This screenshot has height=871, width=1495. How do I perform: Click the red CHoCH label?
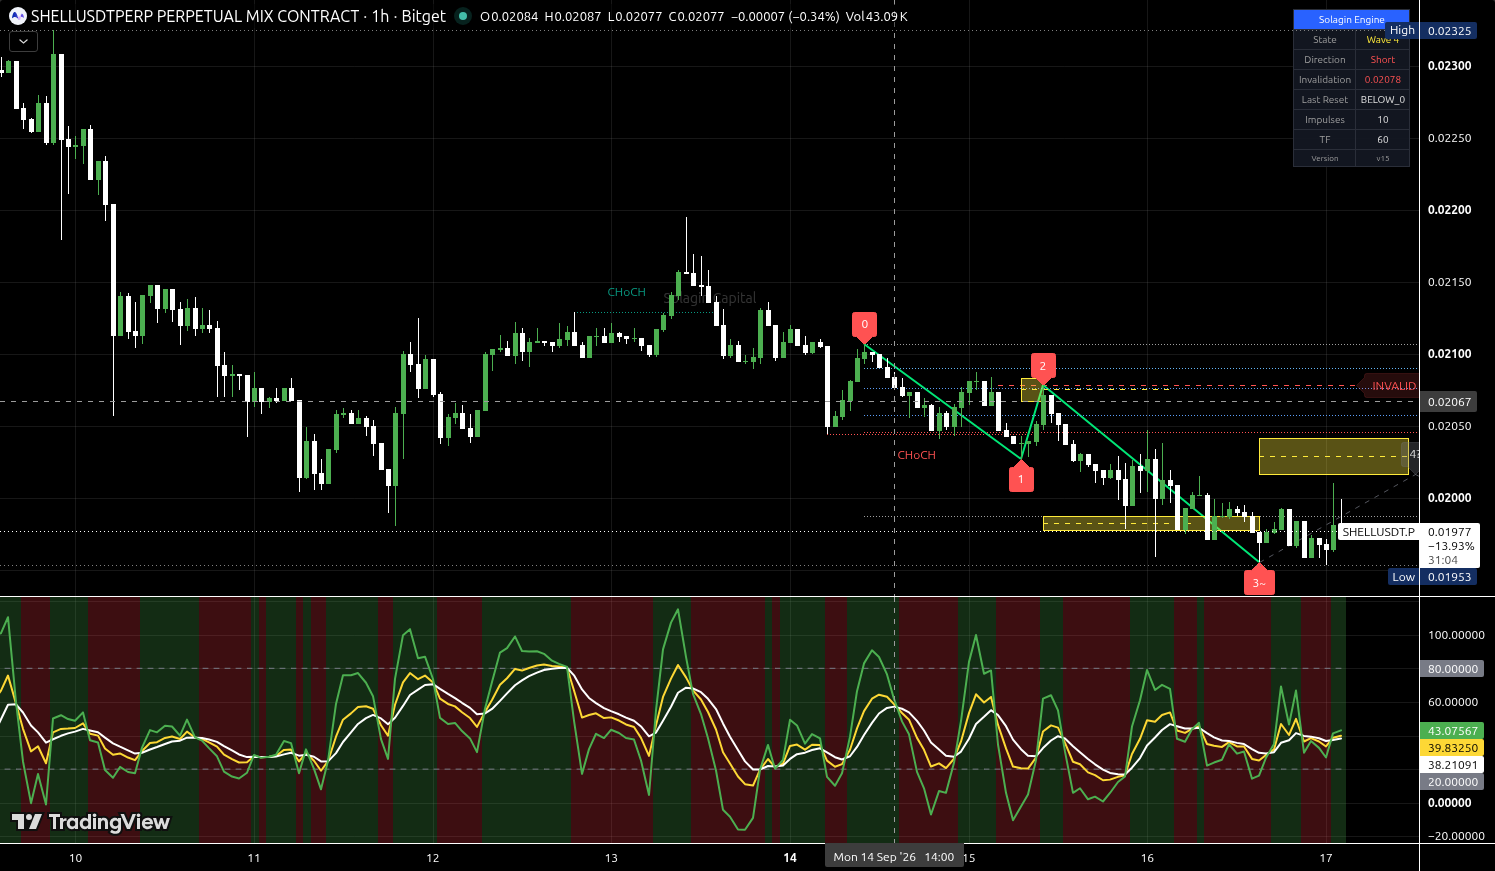tap(917, 455)
